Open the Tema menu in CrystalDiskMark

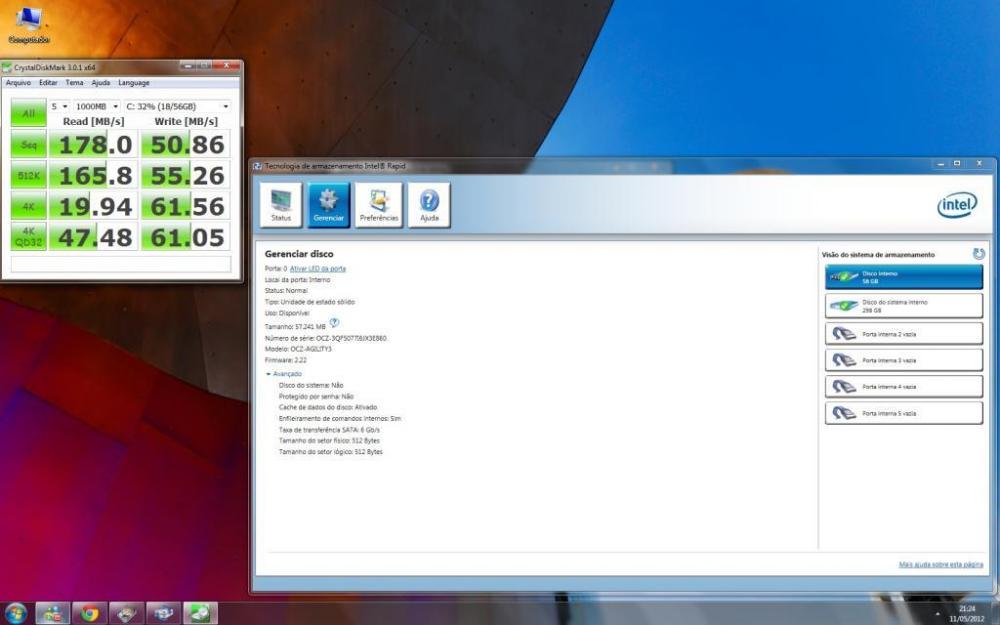coord(74,83)
